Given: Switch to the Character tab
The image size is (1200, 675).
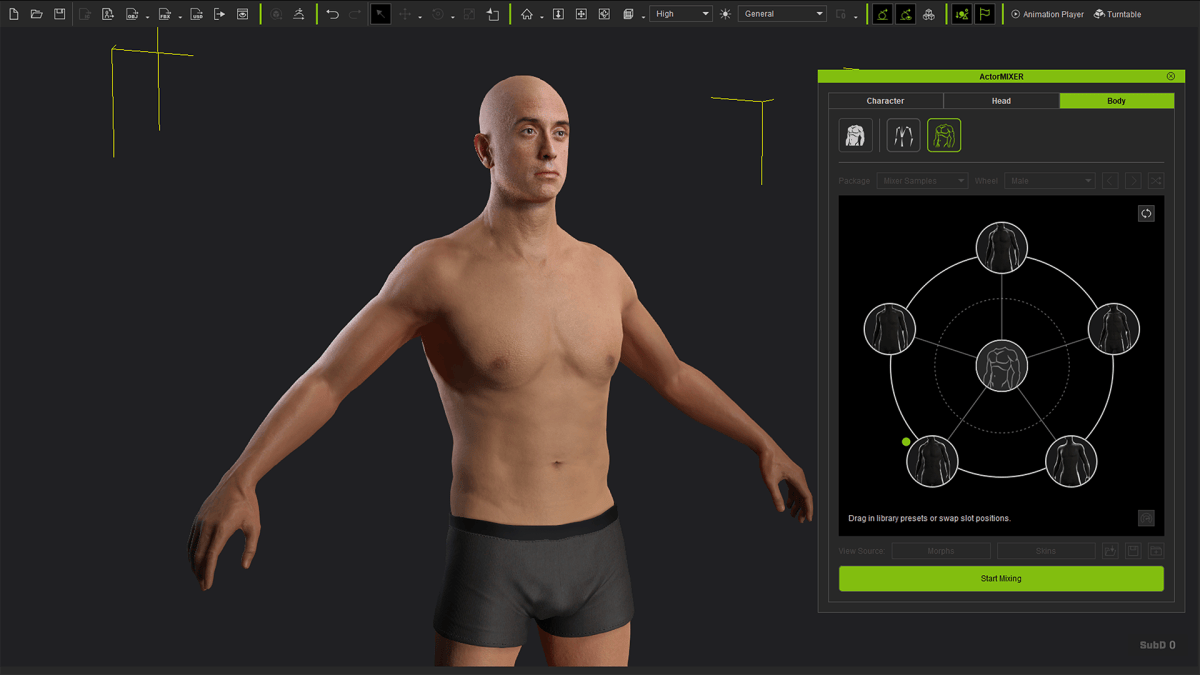Looking at the screenshot, I should (x=885, y=101).
